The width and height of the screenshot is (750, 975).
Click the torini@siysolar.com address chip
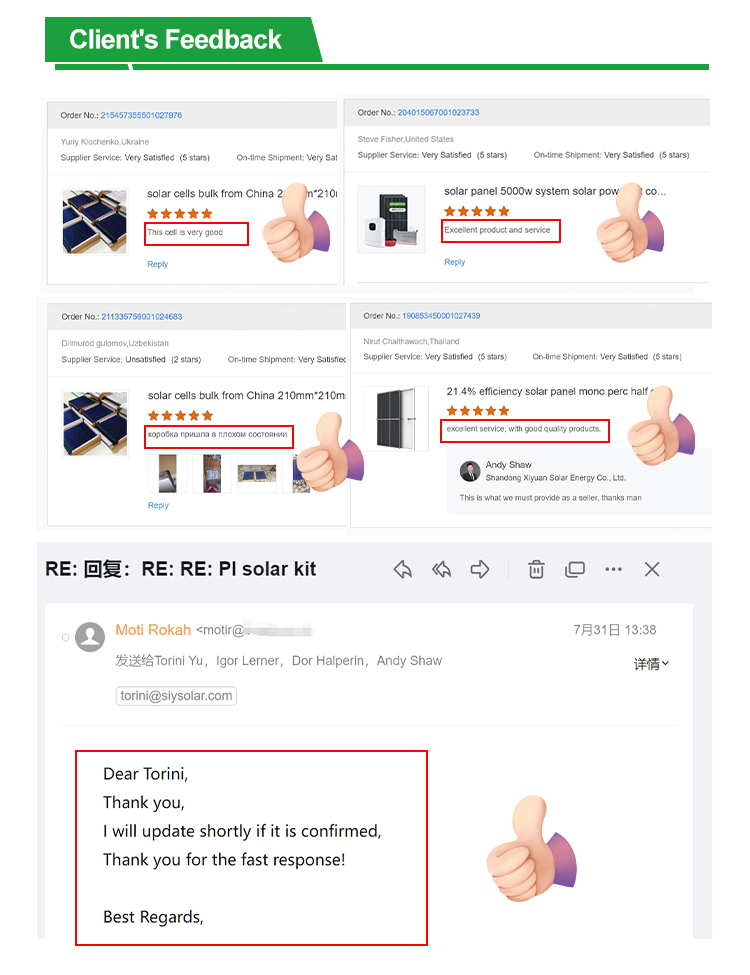pyautogui.click(x=176, y=696)
